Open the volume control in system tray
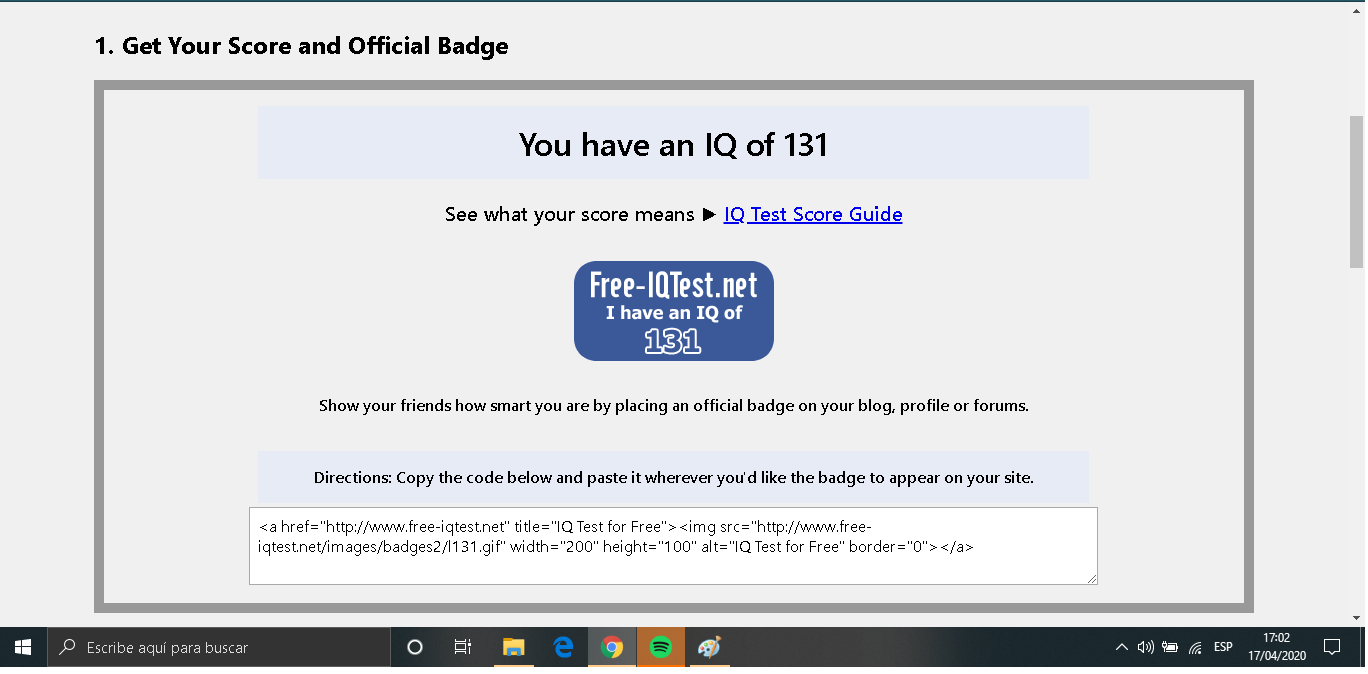The height and width of the screenshot is (674, 1368). pos(1146,647)
